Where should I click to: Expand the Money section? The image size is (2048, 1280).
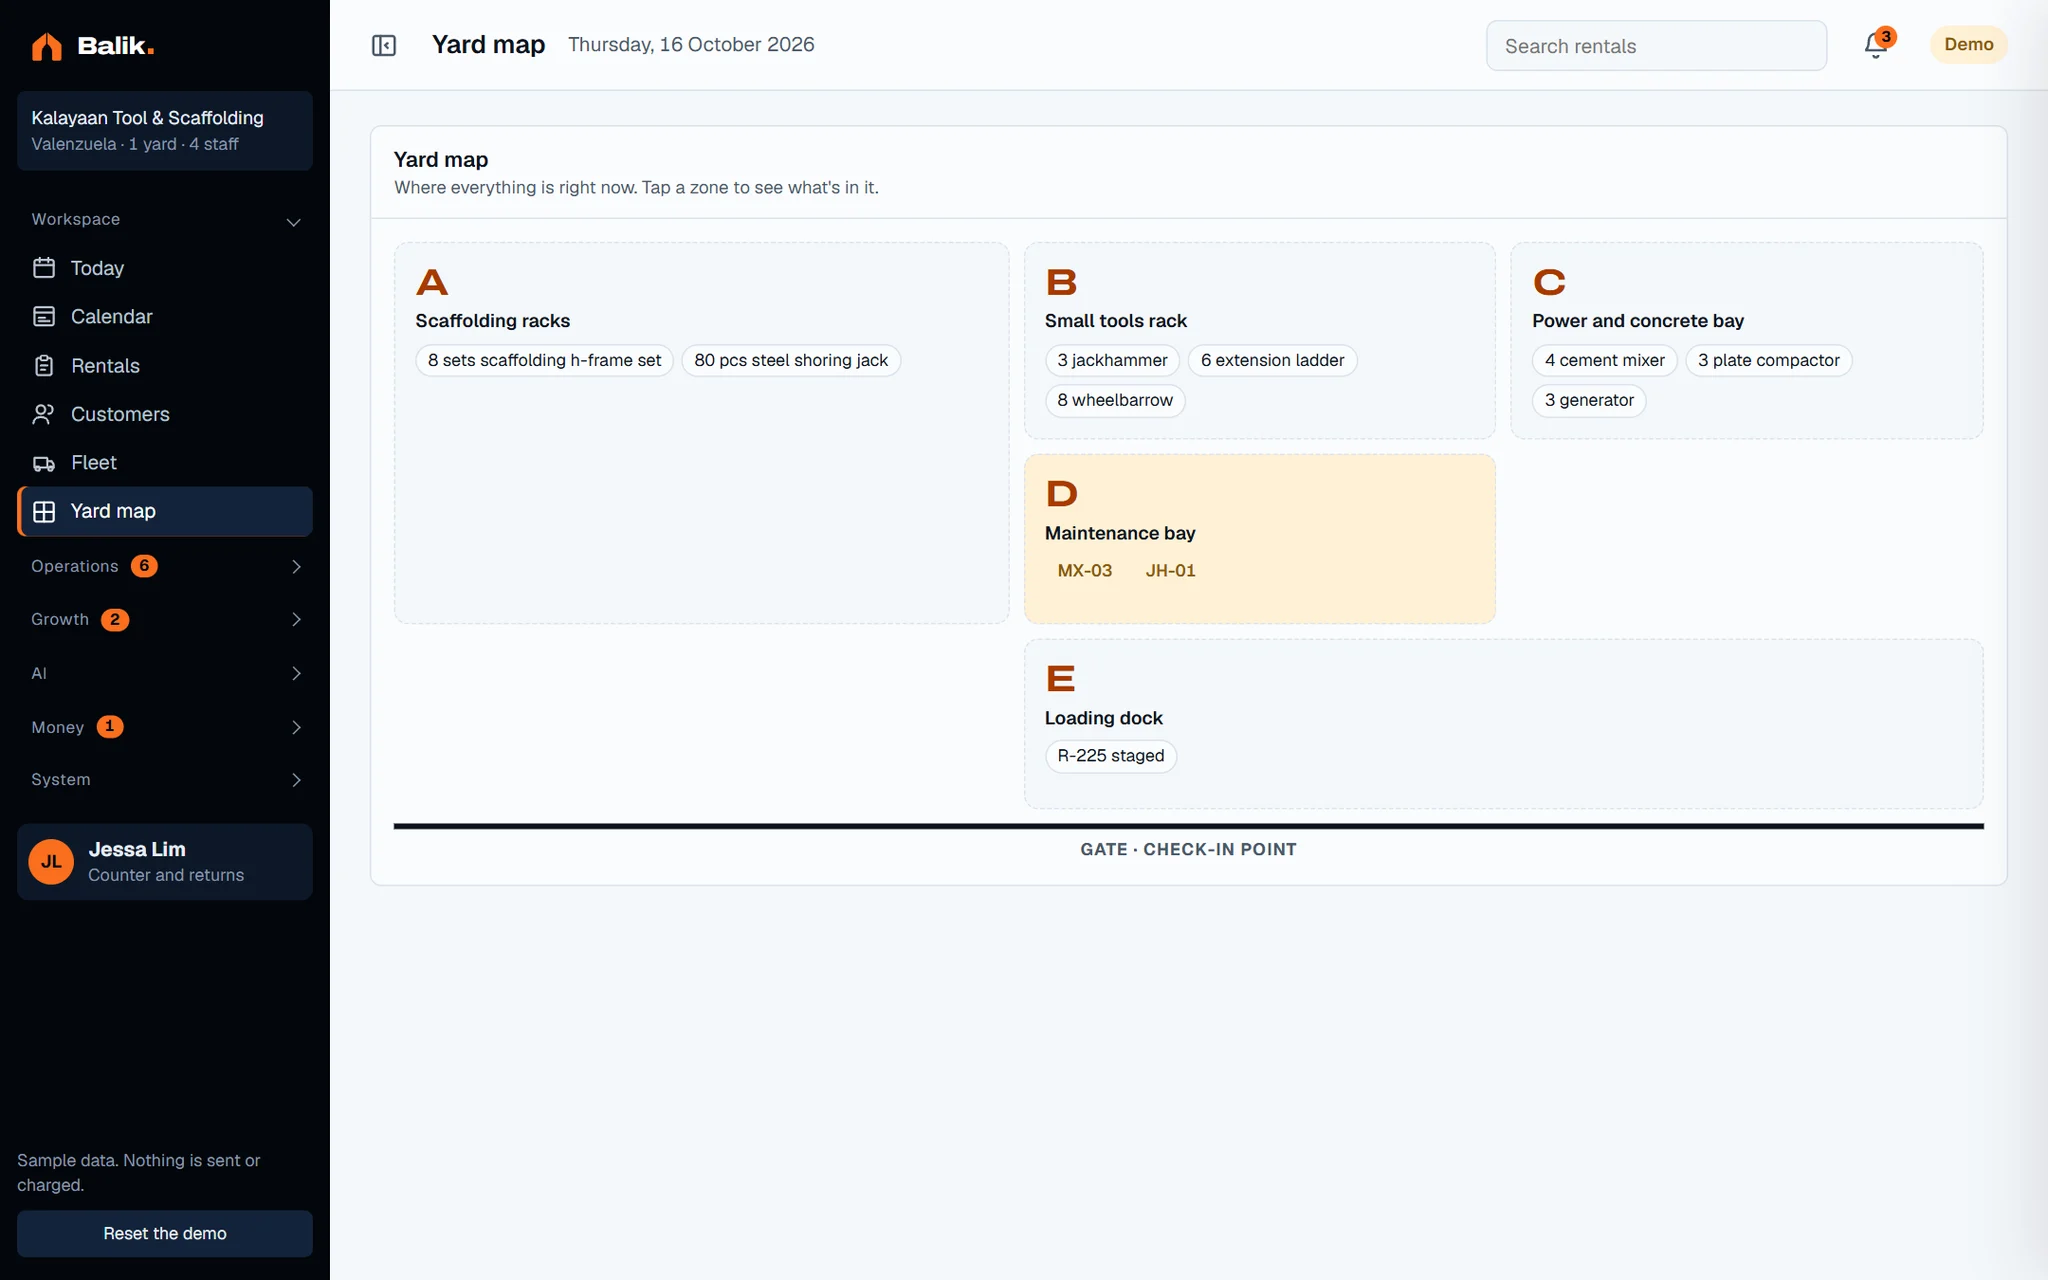pos(165,727)
